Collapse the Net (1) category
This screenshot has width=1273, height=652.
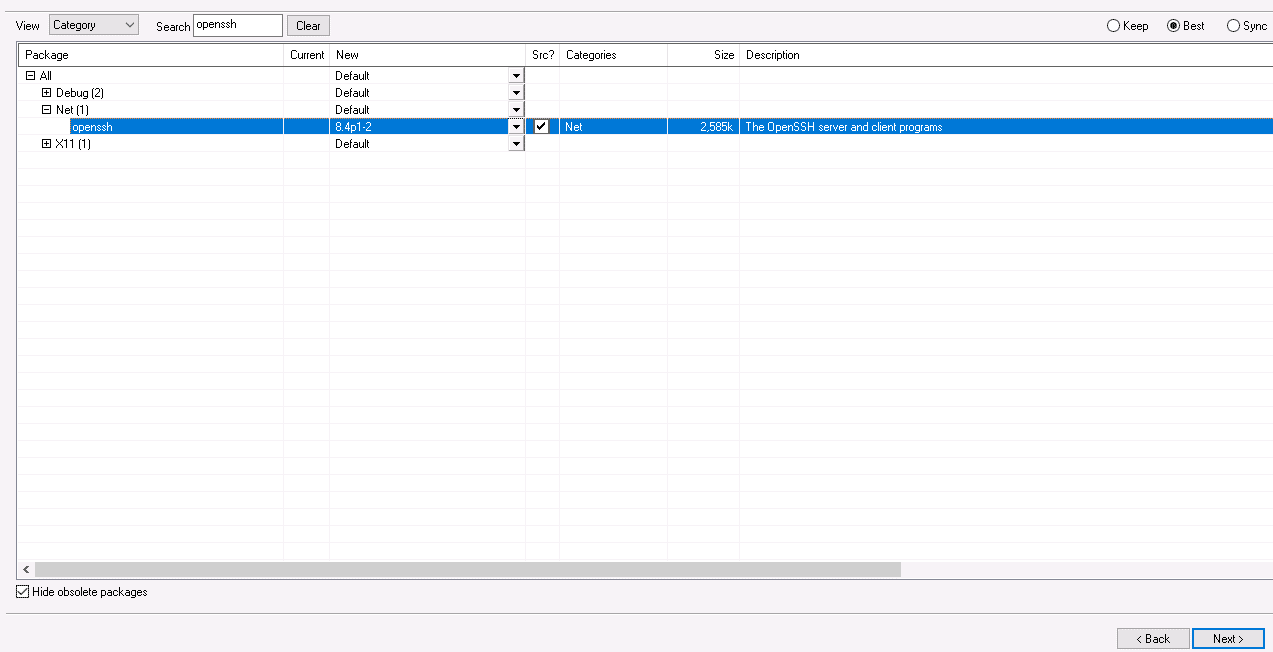click(x=46, y=110)
